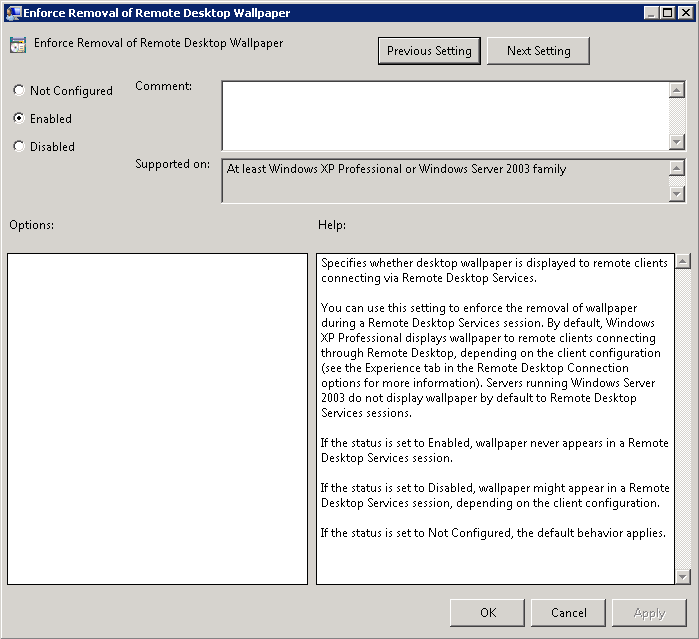Click the Help paragraph about Not Configured
The height and width of the screenshot is (639, 699).
point(493,533)
